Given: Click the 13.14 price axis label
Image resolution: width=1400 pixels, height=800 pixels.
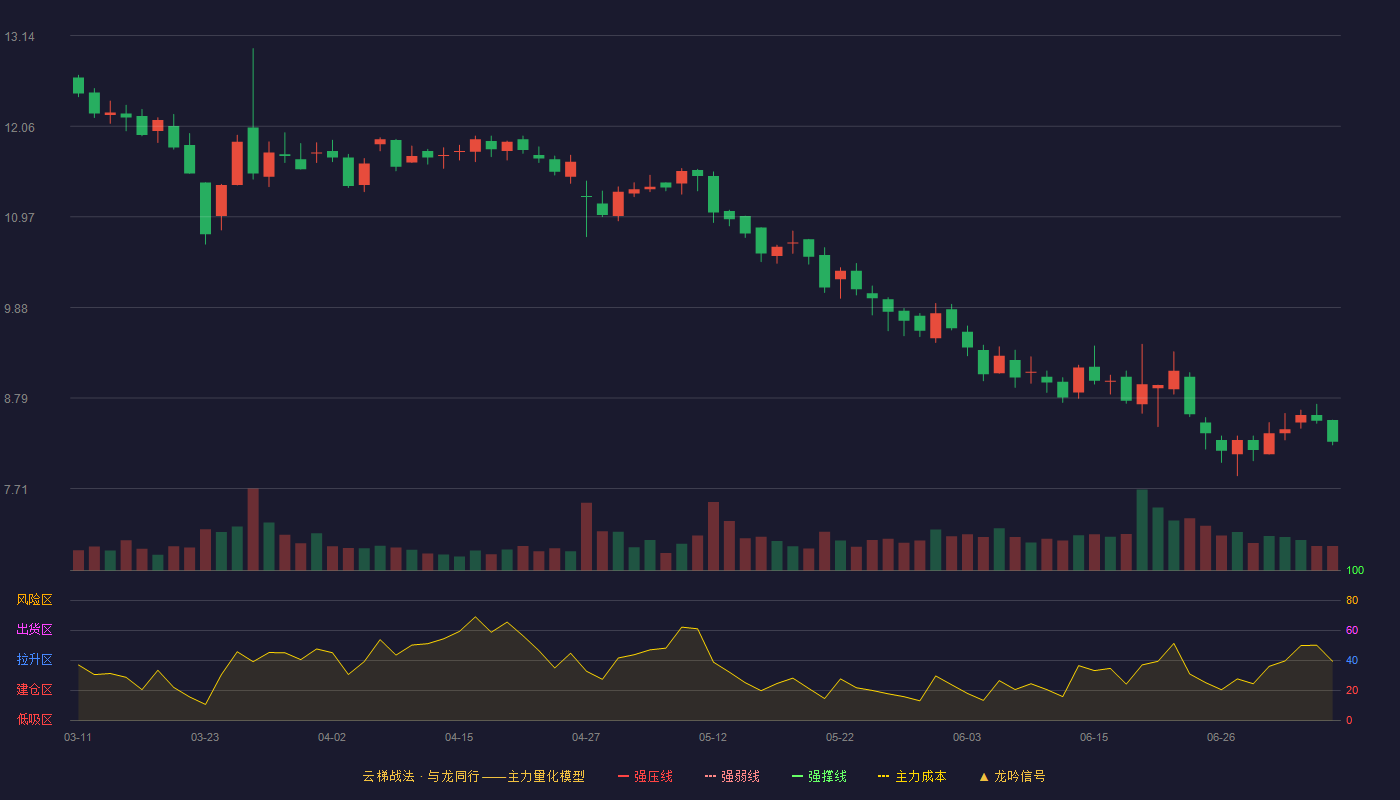Looking at the screenshot, I should (x=19, y=37).
